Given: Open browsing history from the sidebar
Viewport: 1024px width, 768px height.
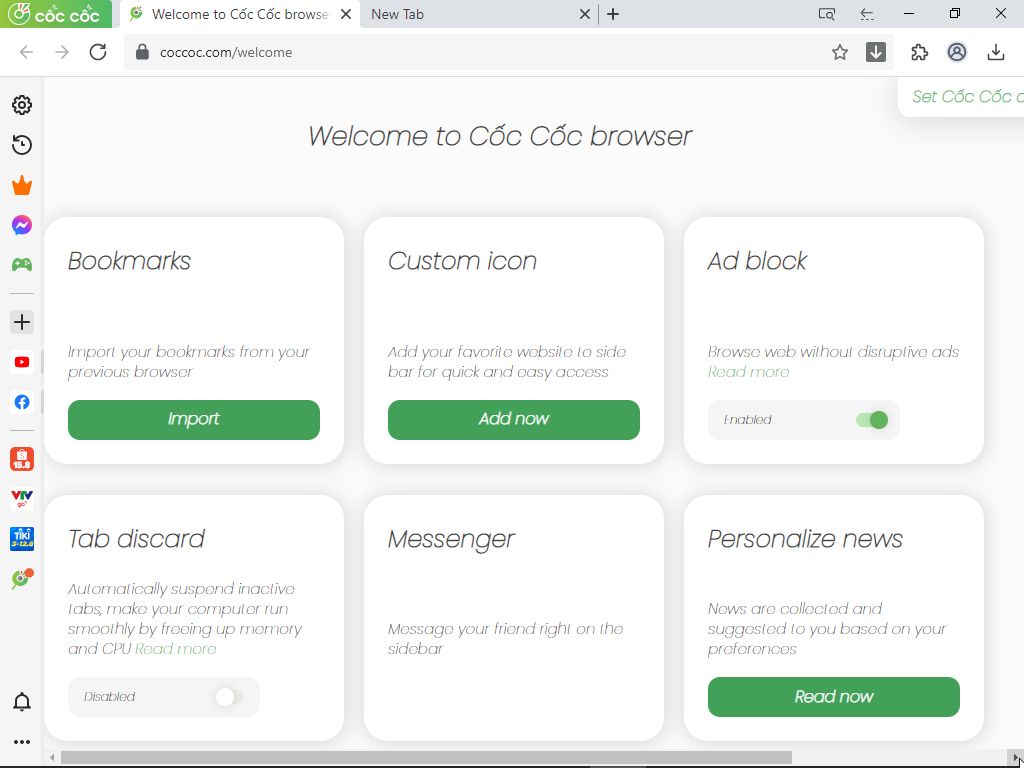Looking at the screenshot, I should [22, 145].
